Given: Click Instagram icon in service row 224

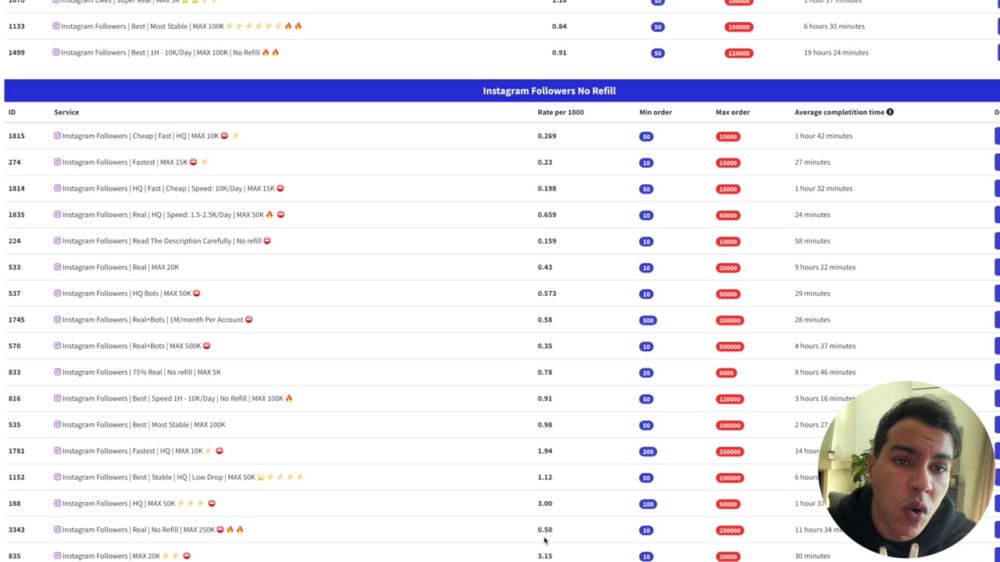Looking at the screenshot, I should [x=57, y=240].
